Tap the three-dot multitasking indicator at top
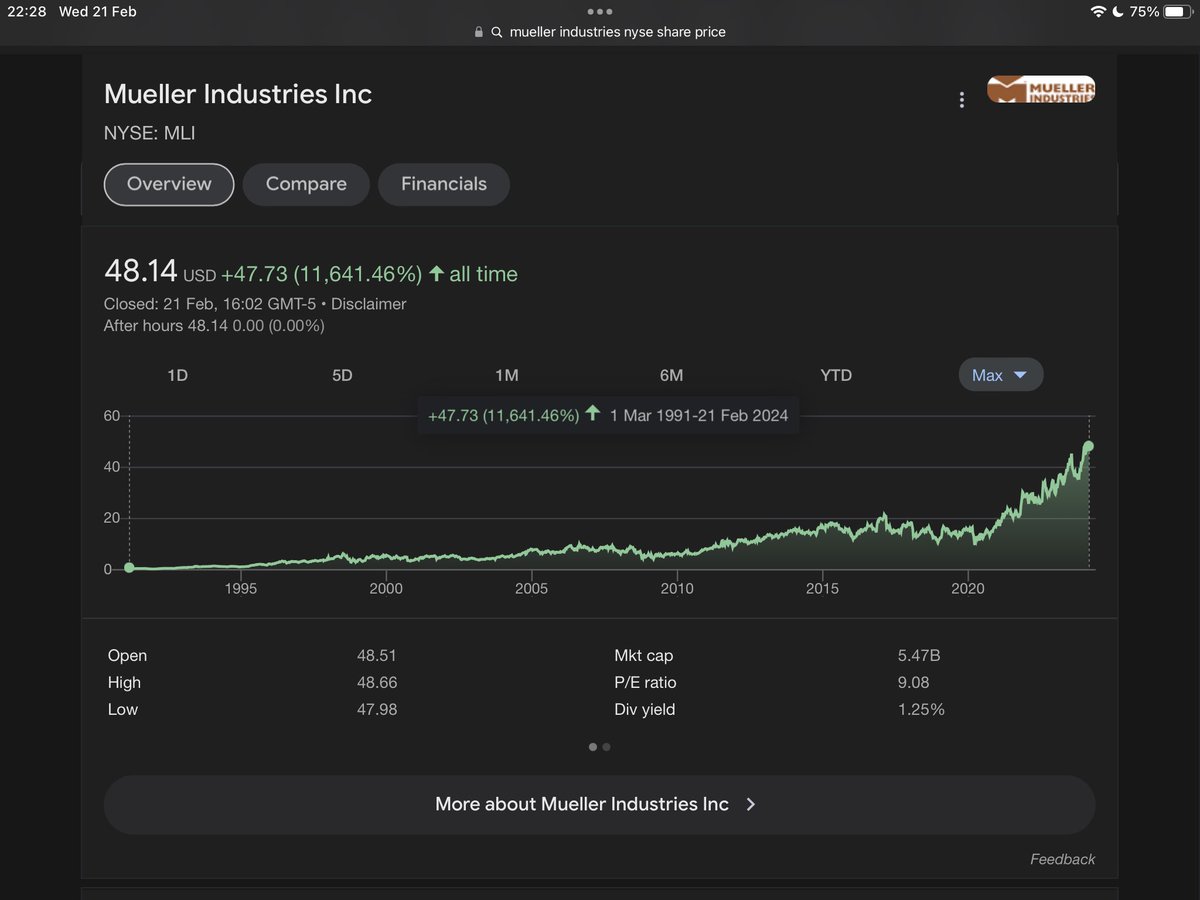The width and height of the screenshot is (1200, 900). pyautogui.click(x=600, y=12)
